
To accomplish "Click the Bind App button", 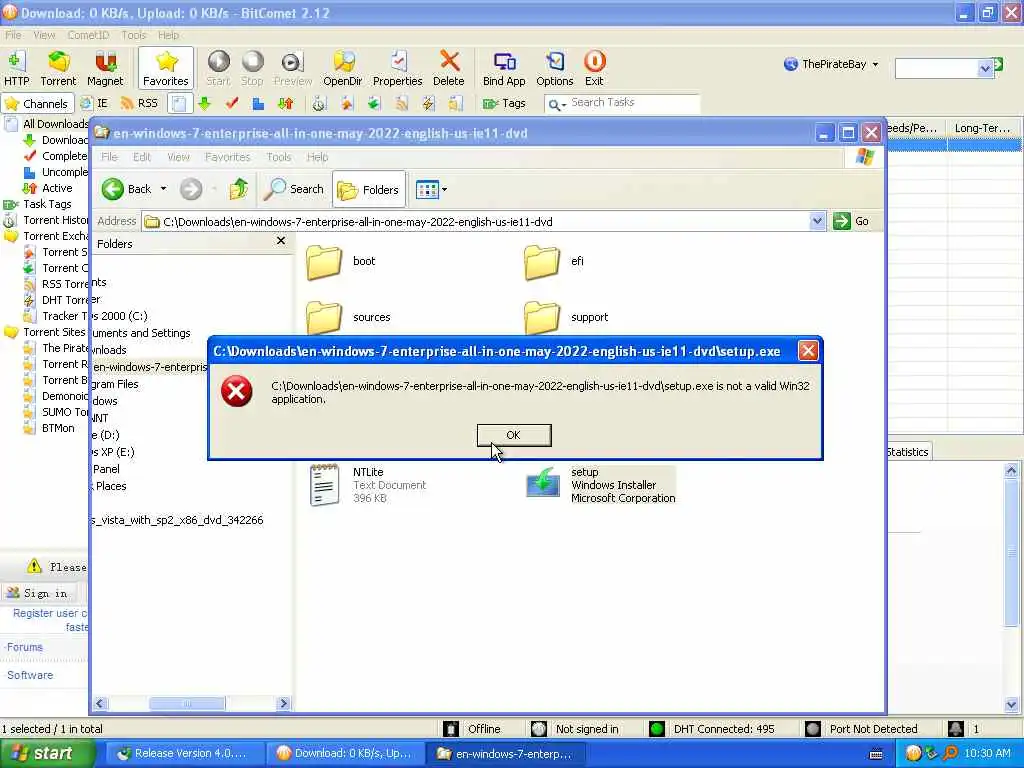I will 504,69.
